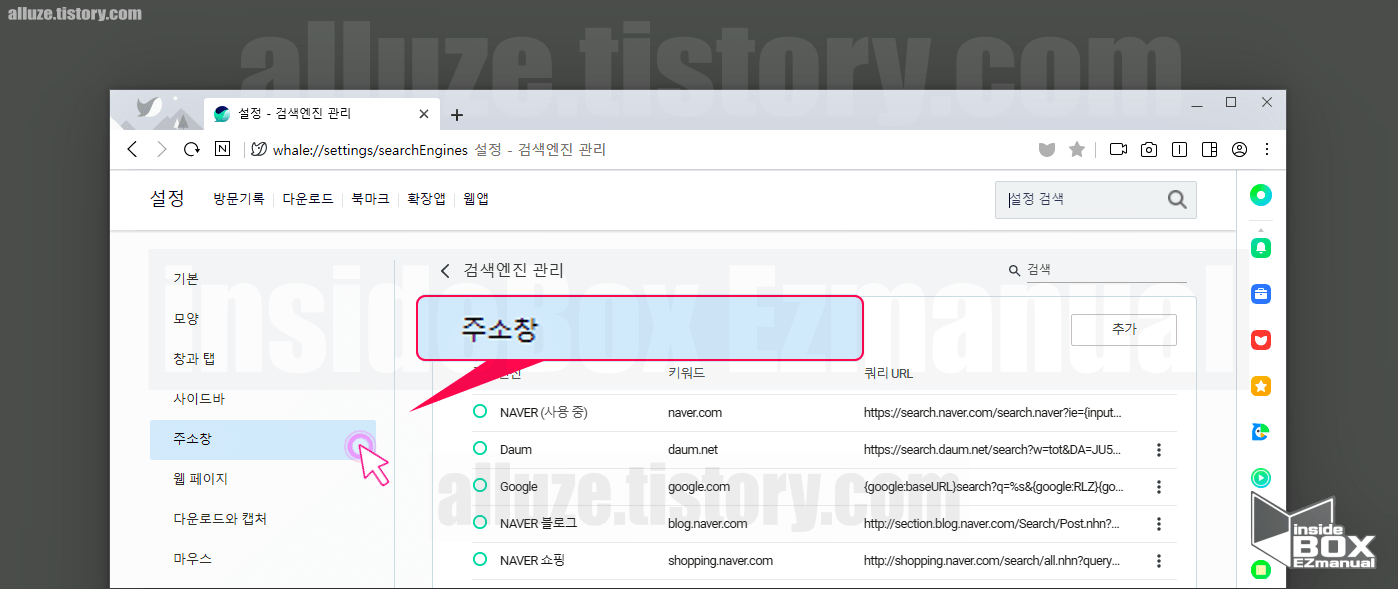This screenshot has height=589, width=1398.
Task: Click the forward navigation arrow
Action: point(162,150)
